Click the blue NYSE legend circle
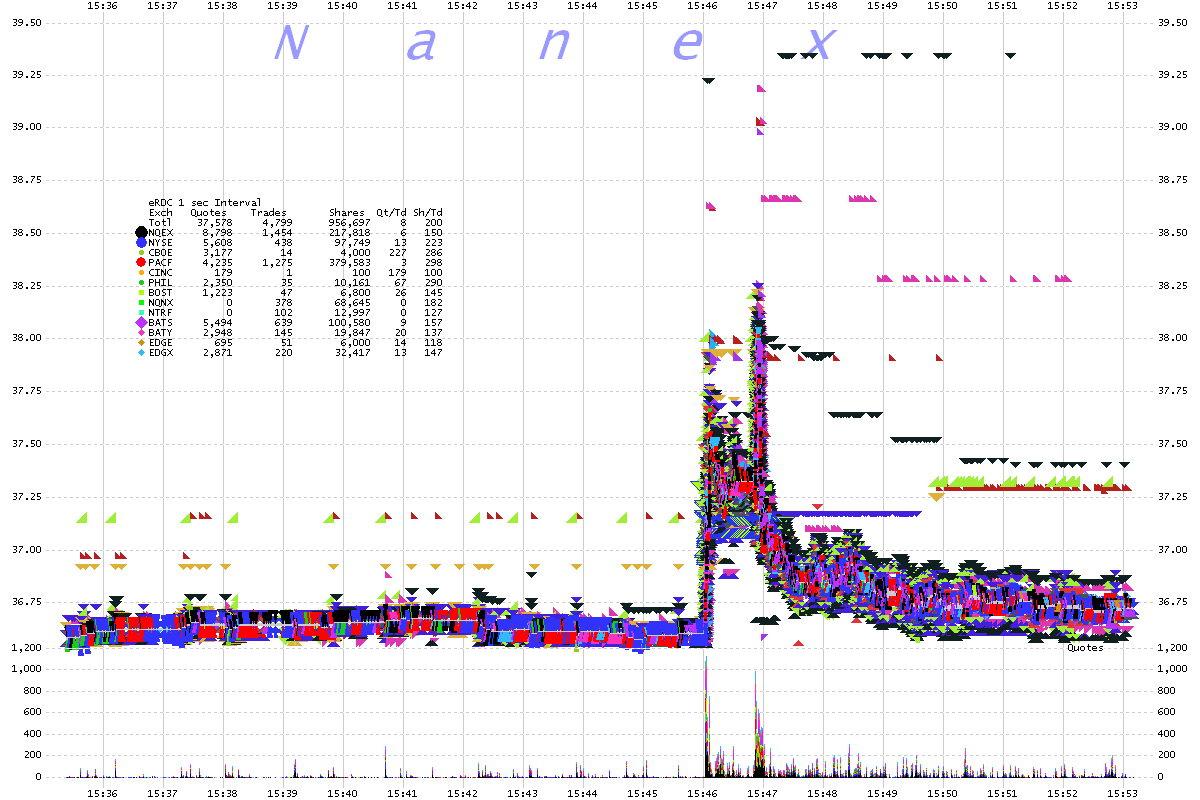 141,242
